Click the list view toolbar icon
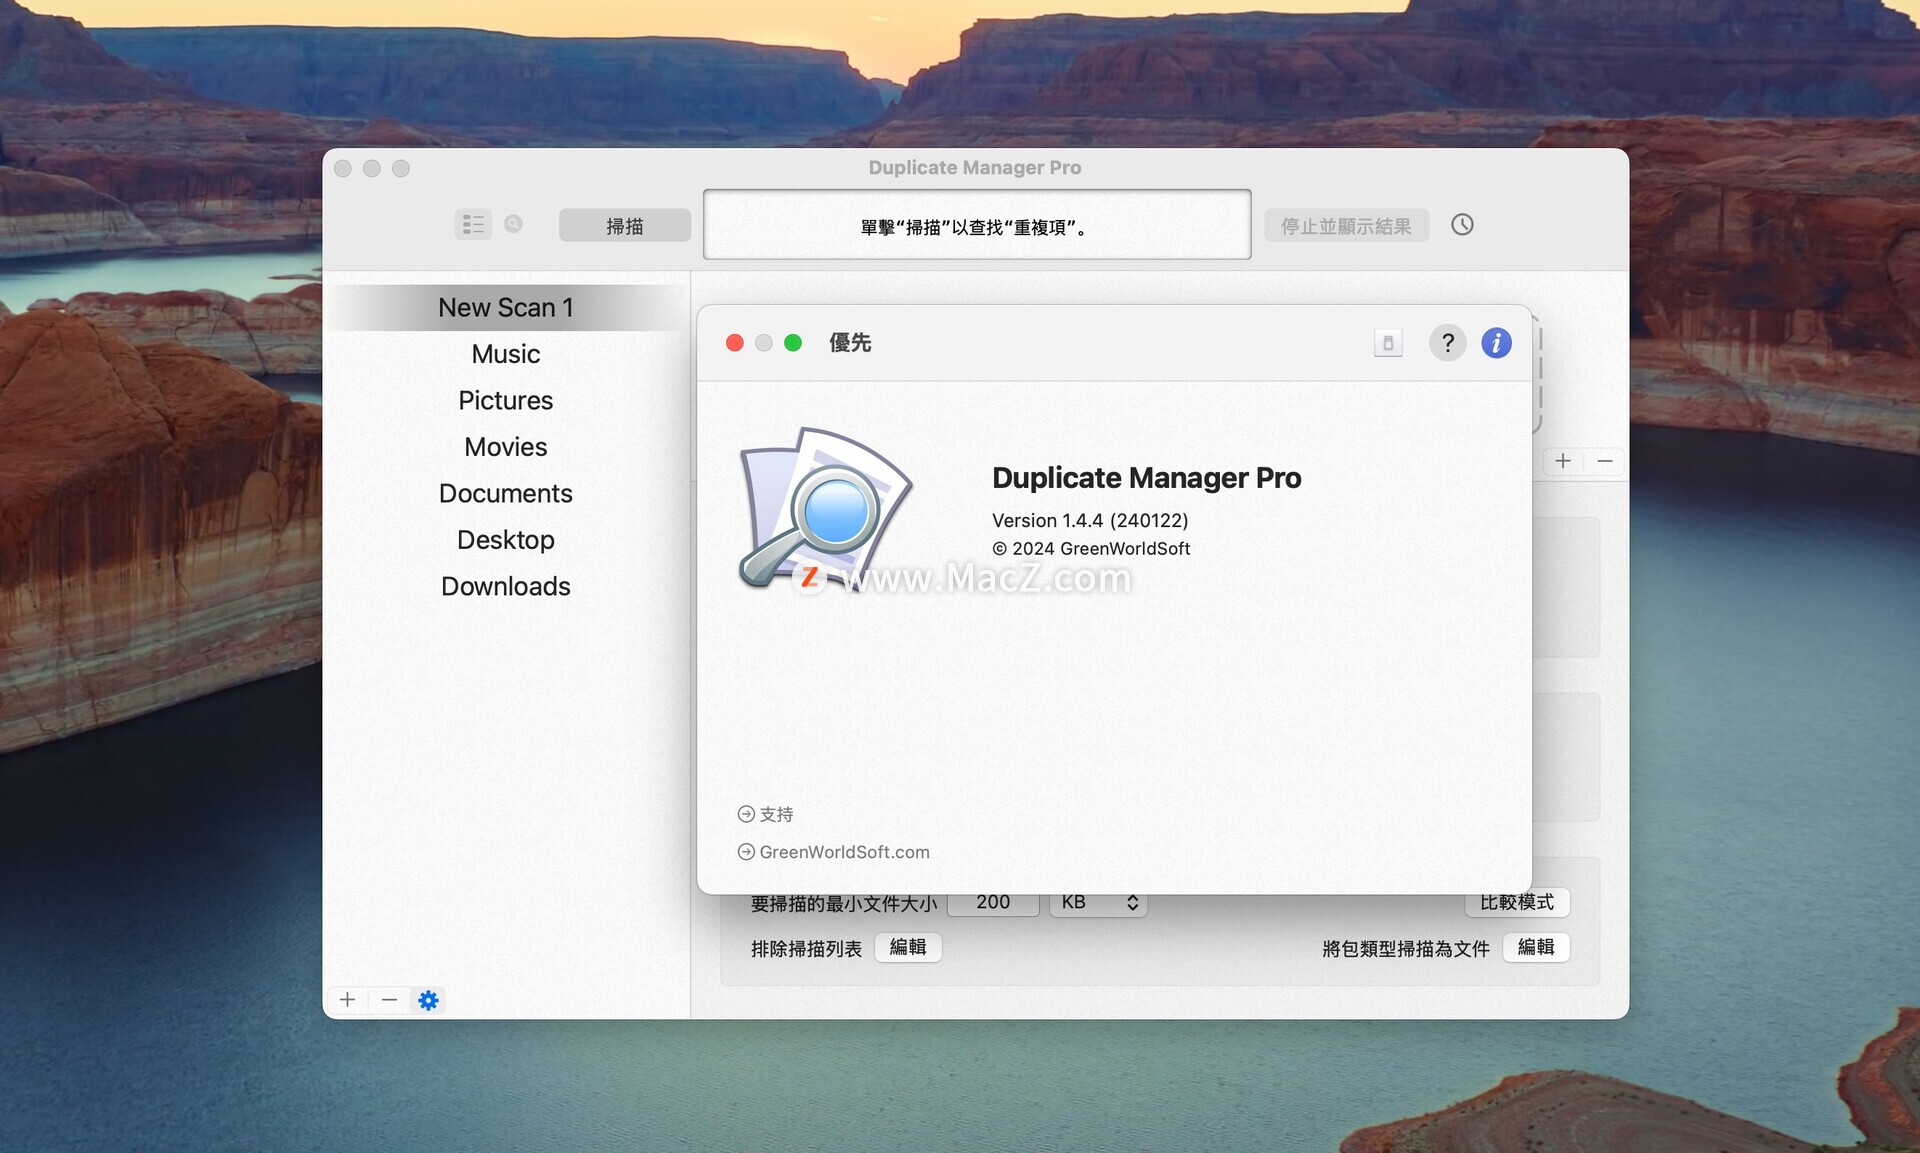Viewport: 1920px width, 1153px height. pos(473,225)
